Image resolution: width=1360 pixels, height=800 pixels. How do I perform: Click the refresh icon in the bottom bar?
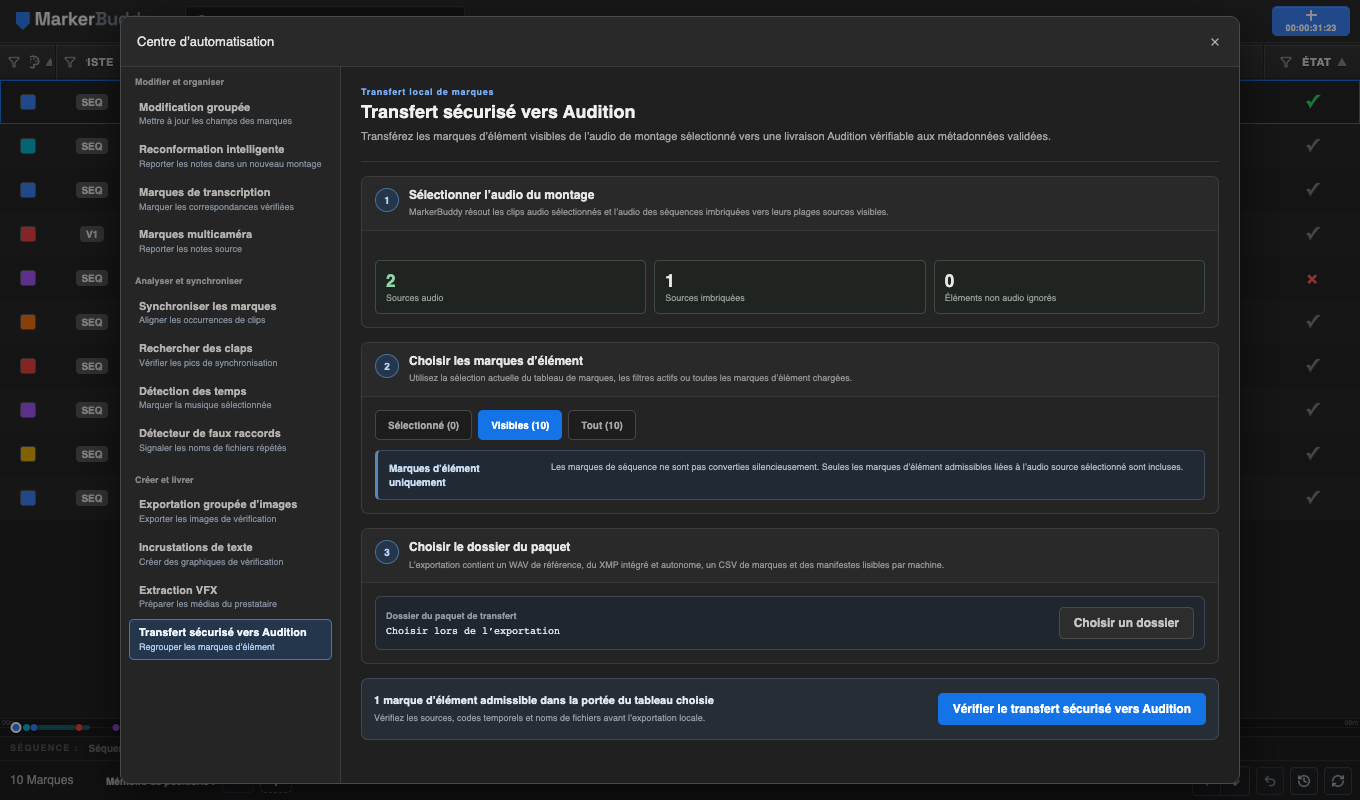click(1337, 781)
